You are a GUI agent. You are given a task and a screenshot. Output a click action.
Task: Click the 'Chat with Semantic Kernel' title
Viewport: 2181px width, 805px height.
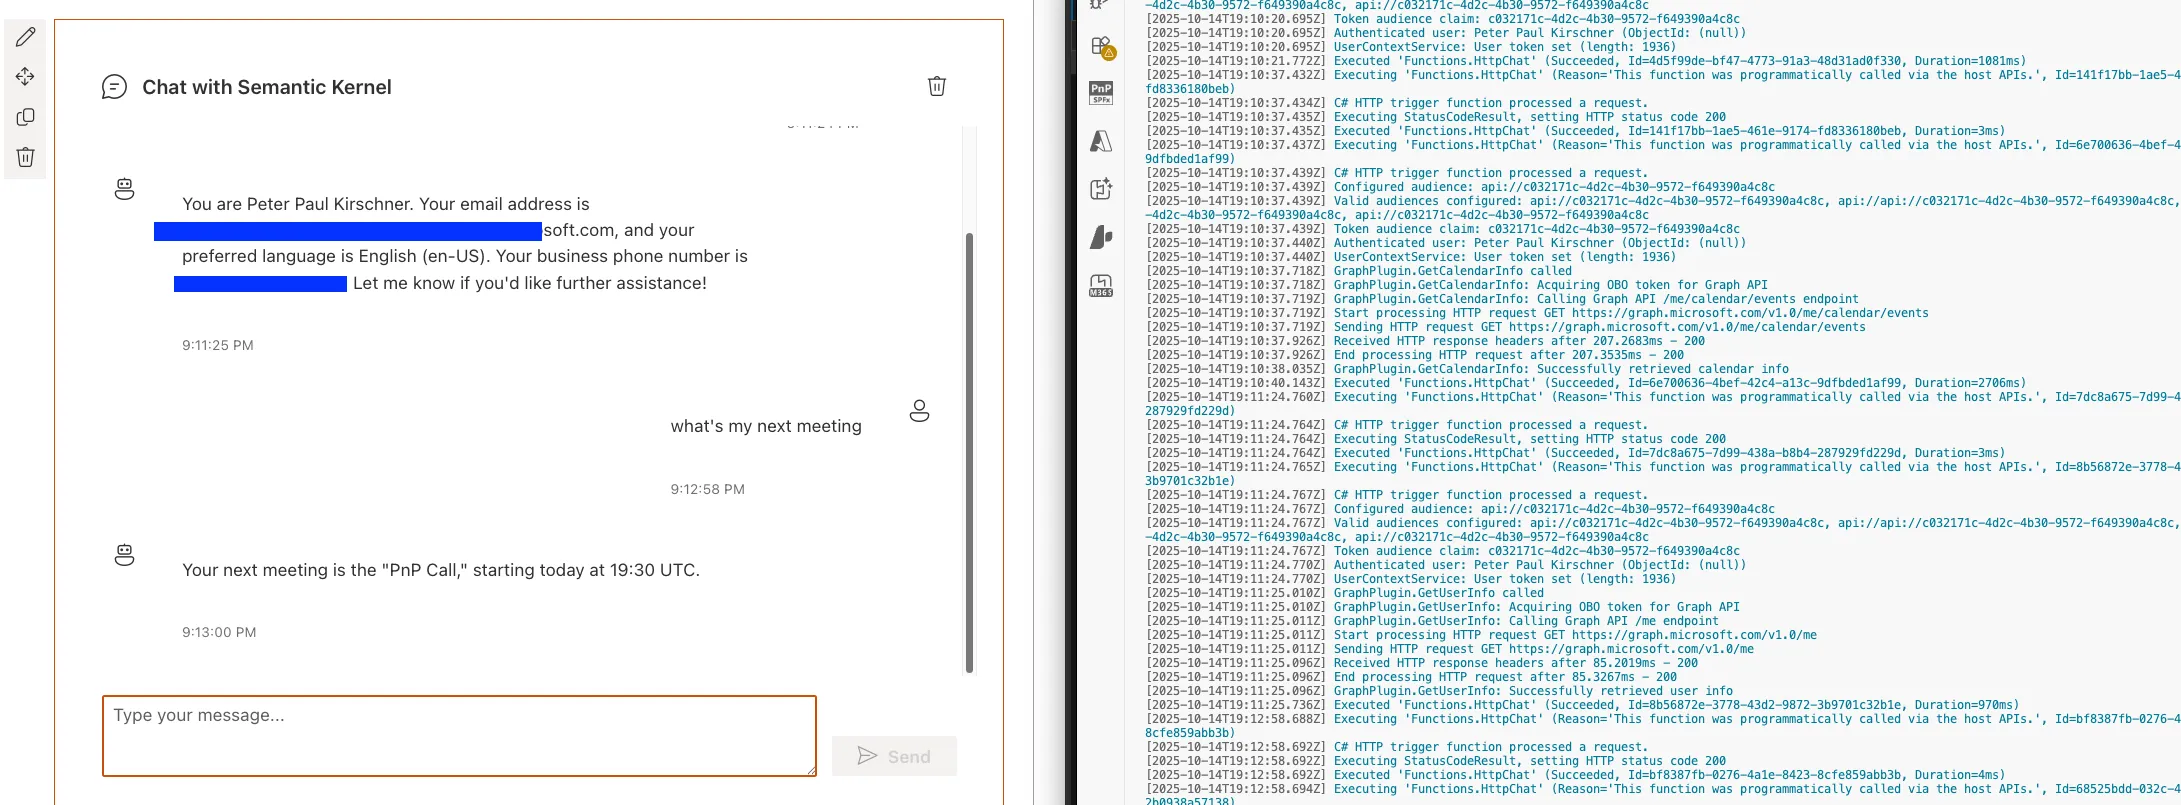pyautogui.click(x=267, y=87)
